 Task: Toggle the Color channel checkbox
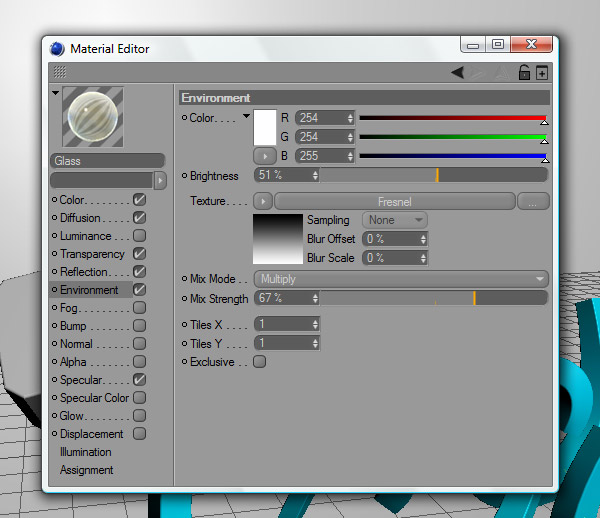[140, 199]
